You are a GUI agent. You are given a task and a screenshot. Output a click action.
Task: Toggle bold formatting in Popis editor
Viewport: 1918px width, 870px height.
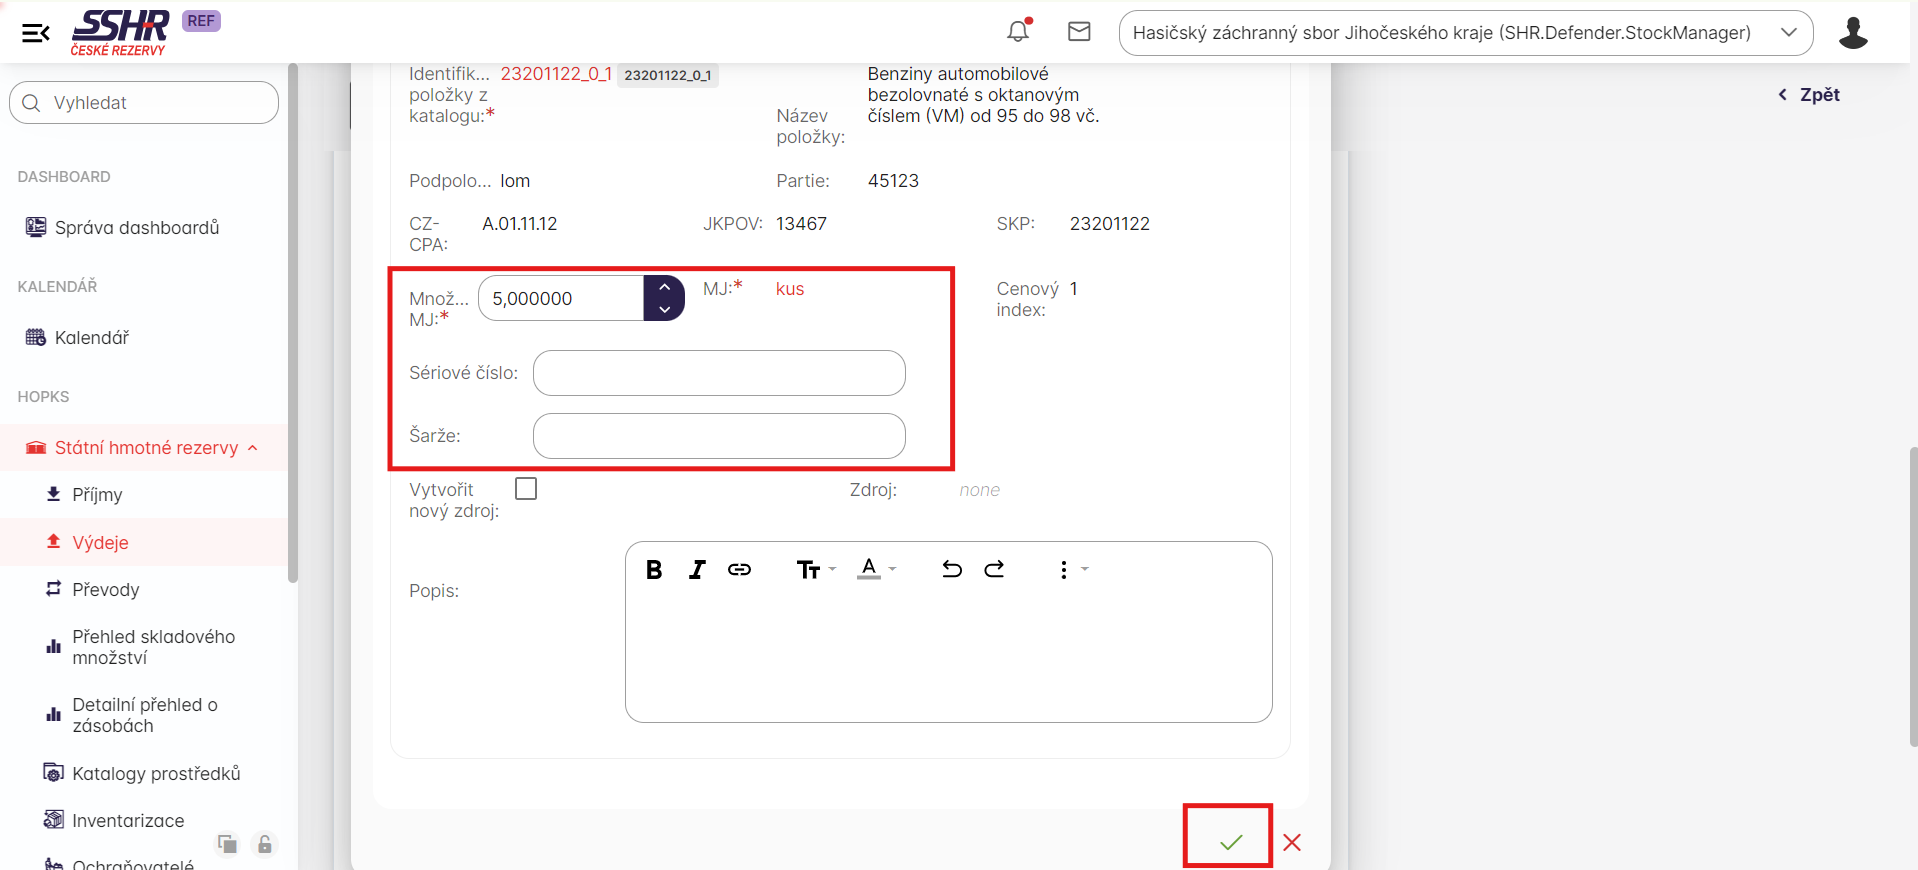(654, 570)
